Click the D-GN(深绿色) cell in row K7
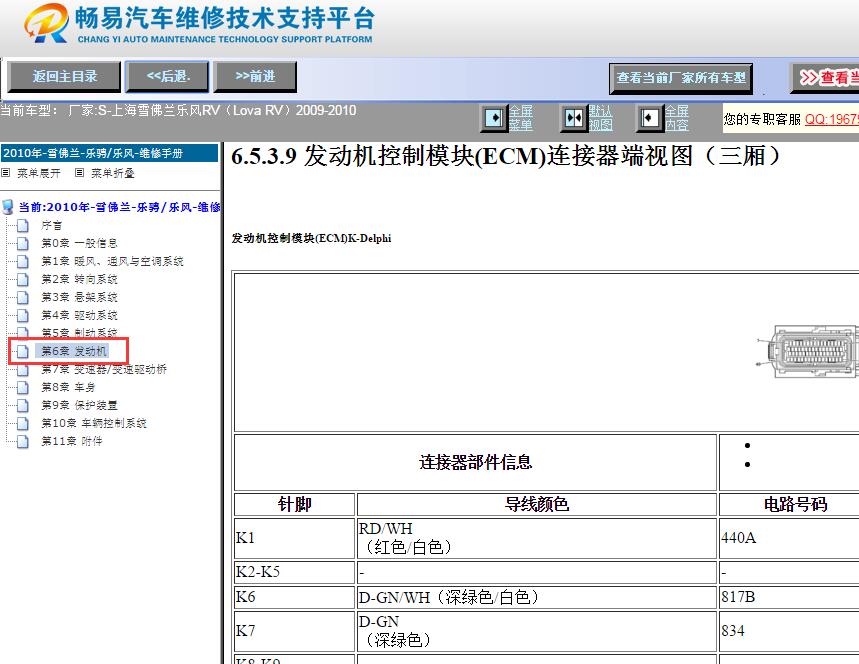 [537, 631]
